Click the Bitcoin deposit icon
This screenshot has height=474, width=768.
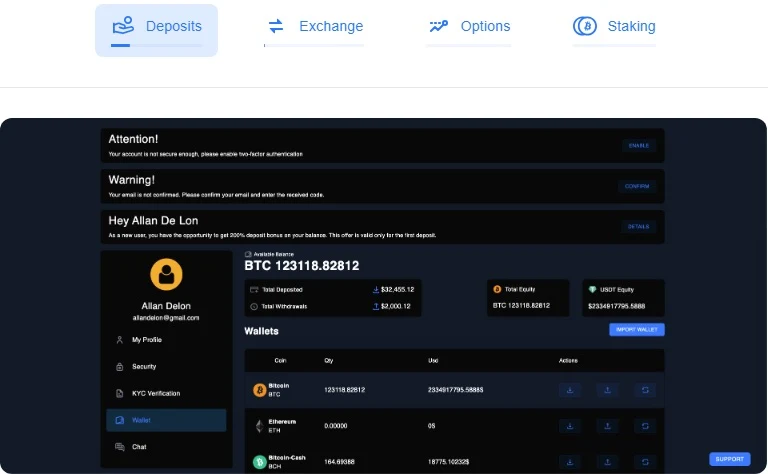(570, 390)
